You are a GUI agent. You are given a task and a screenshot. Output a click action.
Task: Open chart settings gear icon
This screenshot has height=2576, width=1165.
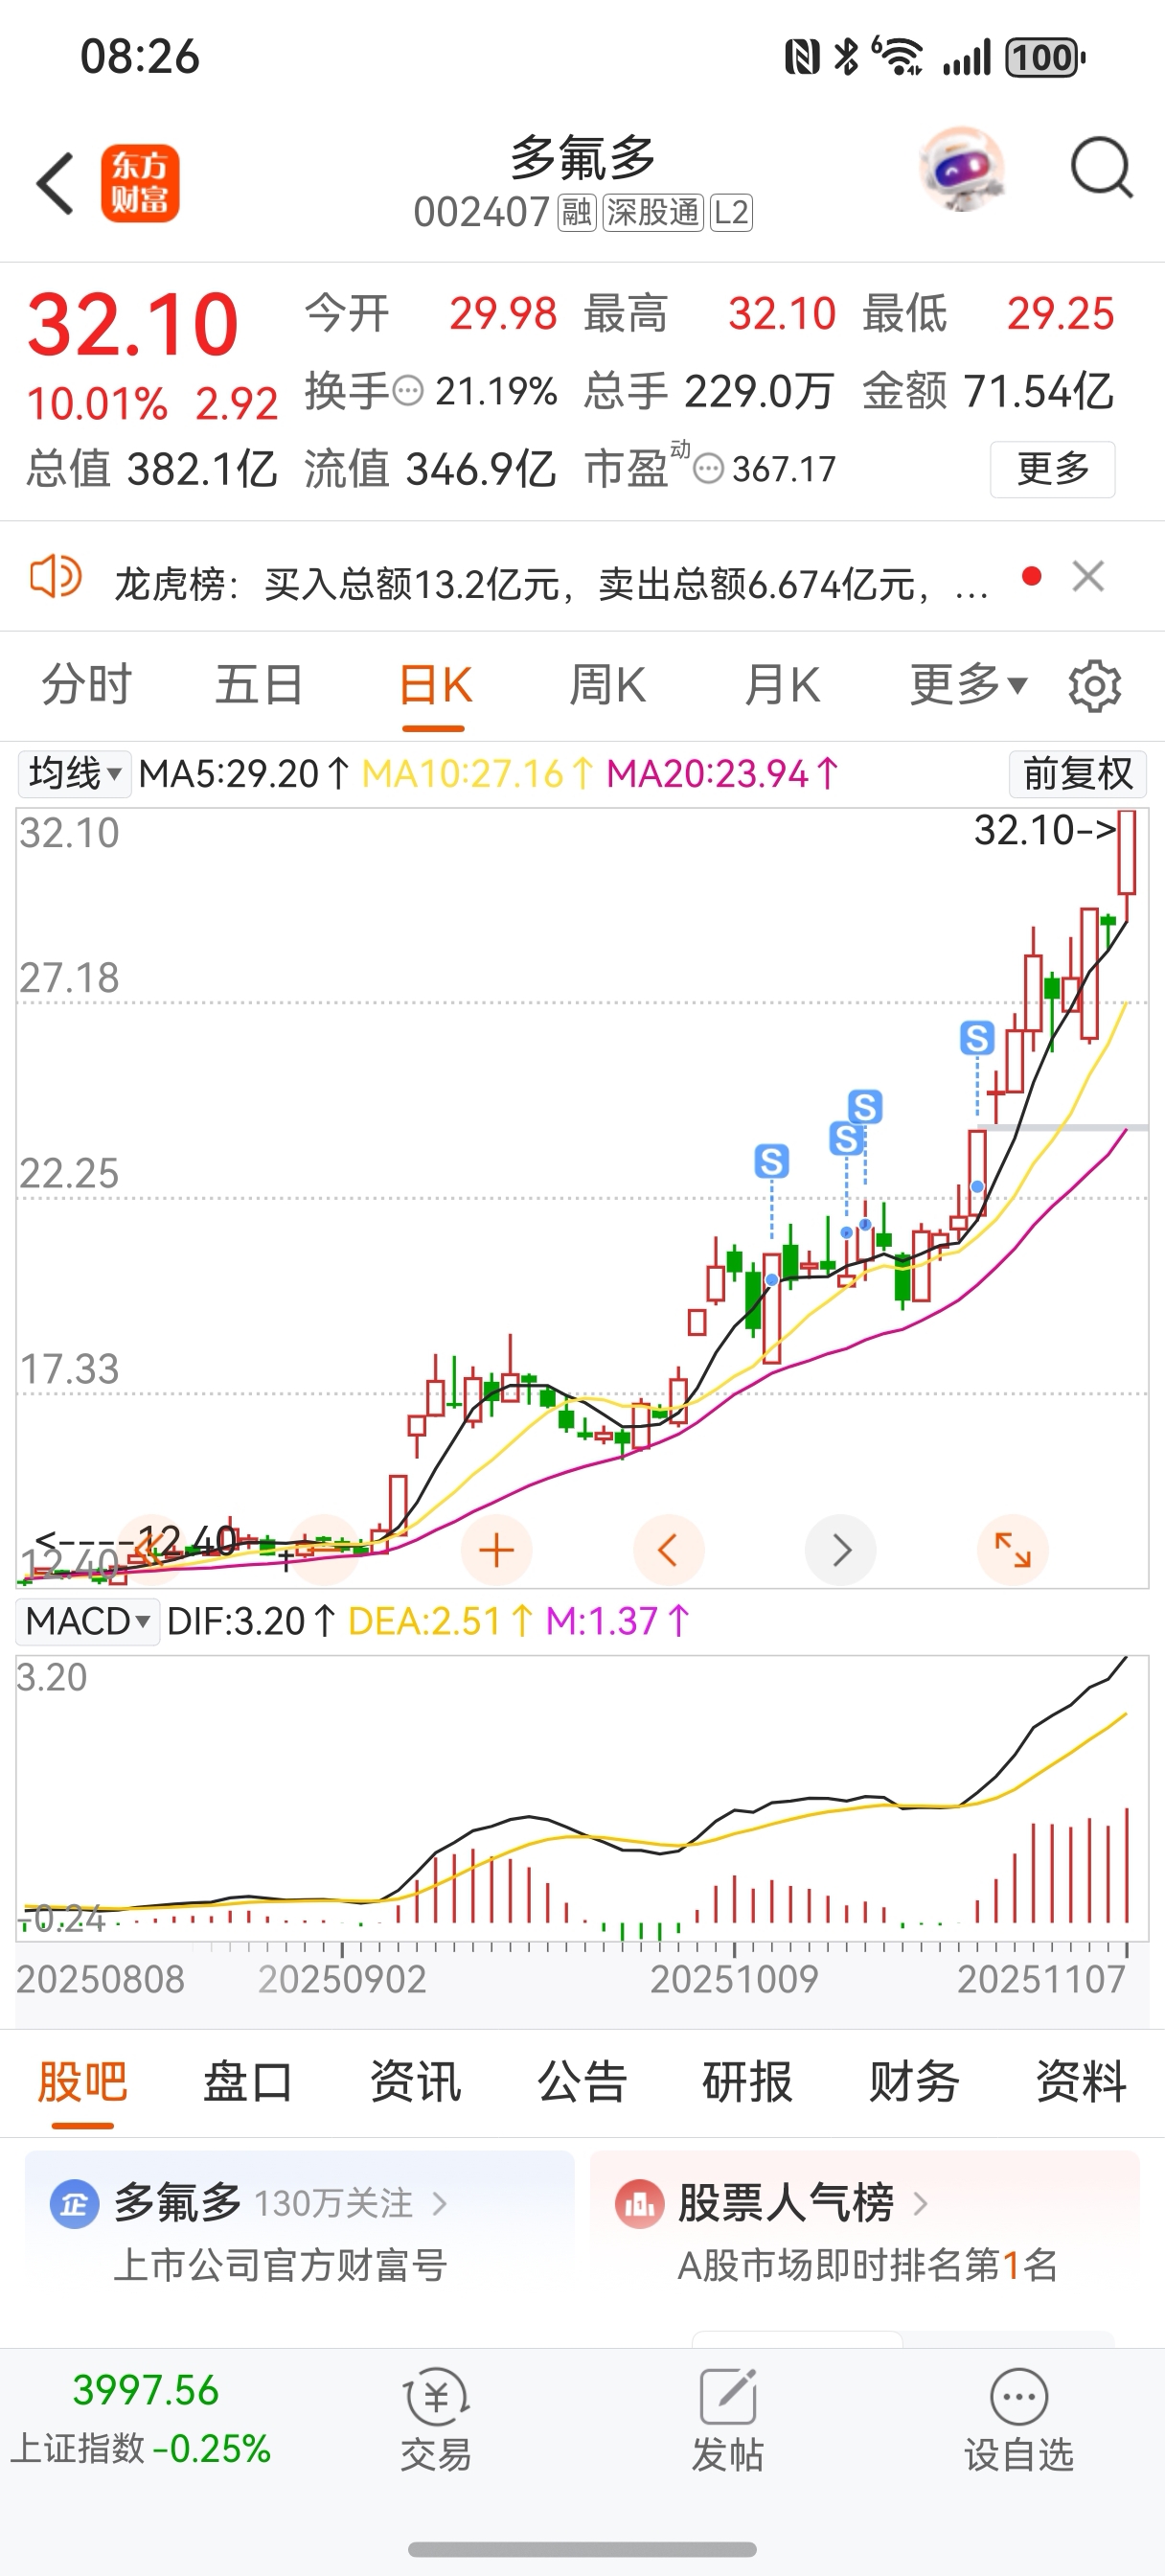(1095, 686)
